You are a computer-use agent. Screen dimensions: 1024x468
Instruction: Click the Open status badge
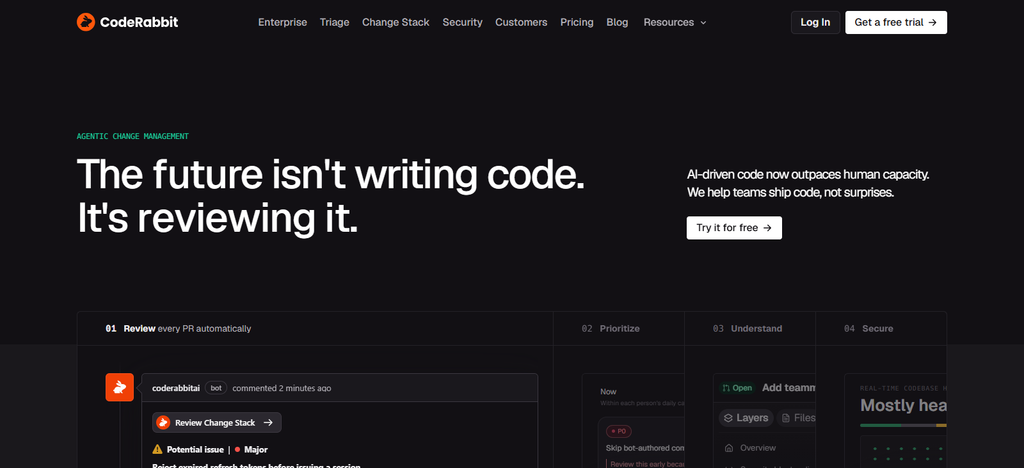click(737, 388)
